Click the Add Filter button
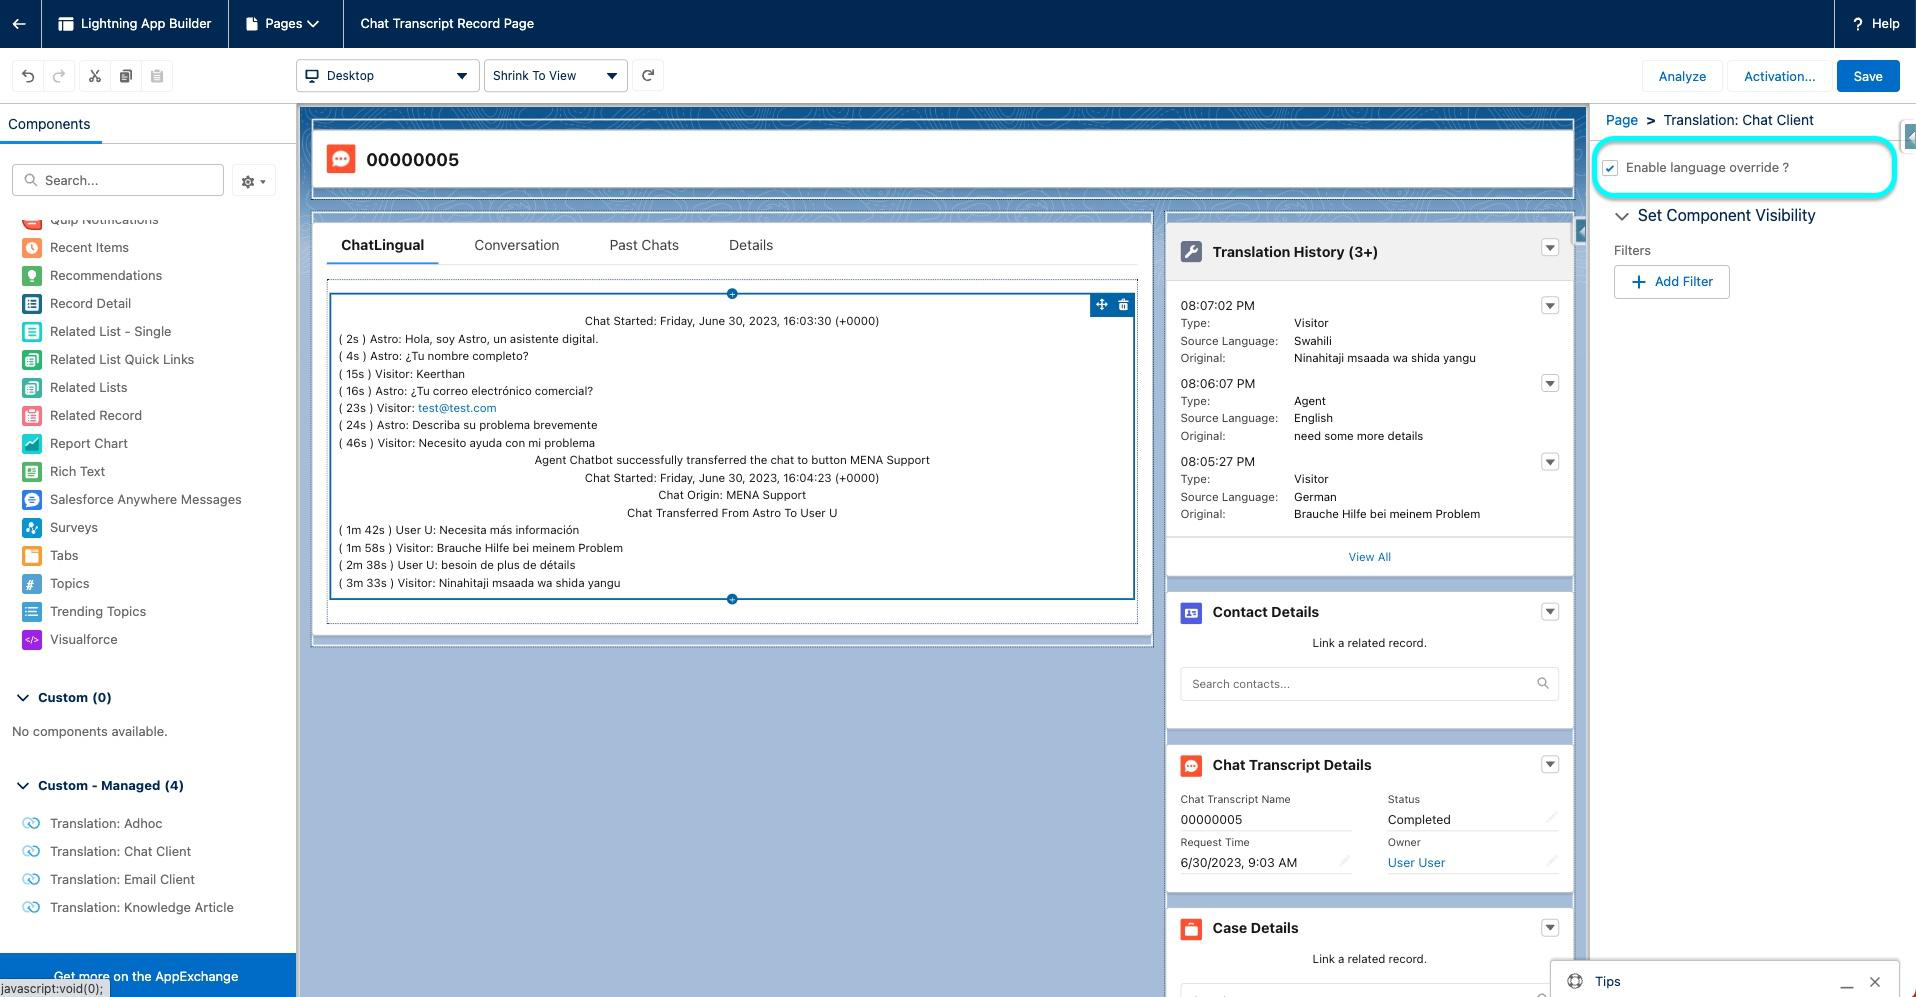Image resolution: width=1916 pixels, height=997 pixels. point(1671,282)
